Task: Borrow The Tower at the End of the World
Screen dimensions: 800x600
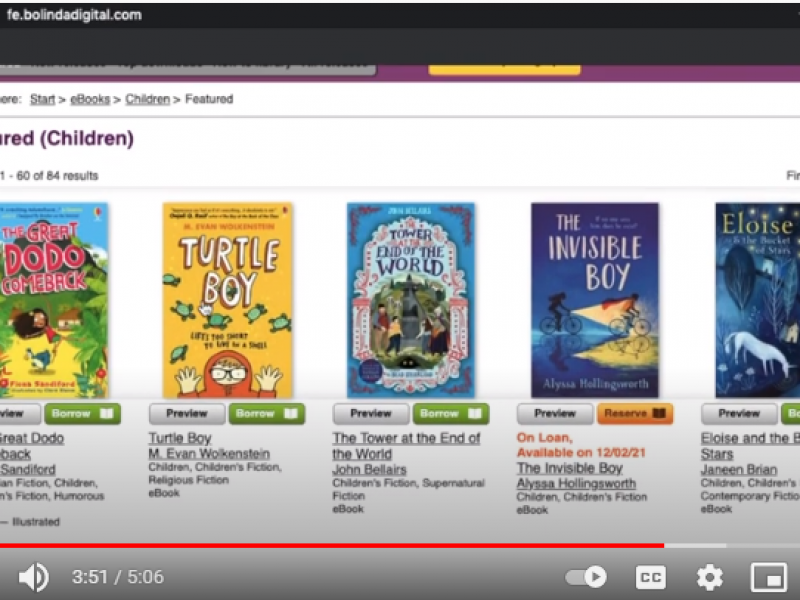Action: point(451,414)
